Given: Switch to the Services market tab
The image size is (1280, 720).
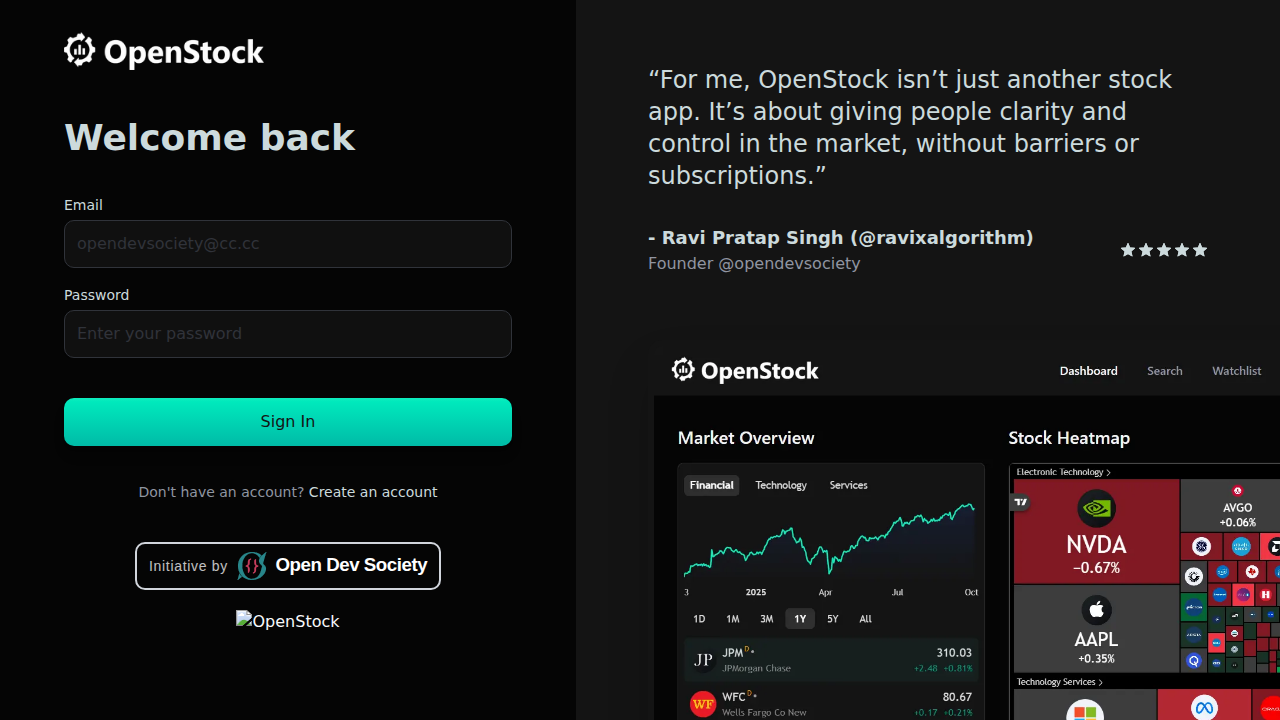Looking at the screenshot, I should click(x=848, y=485).
